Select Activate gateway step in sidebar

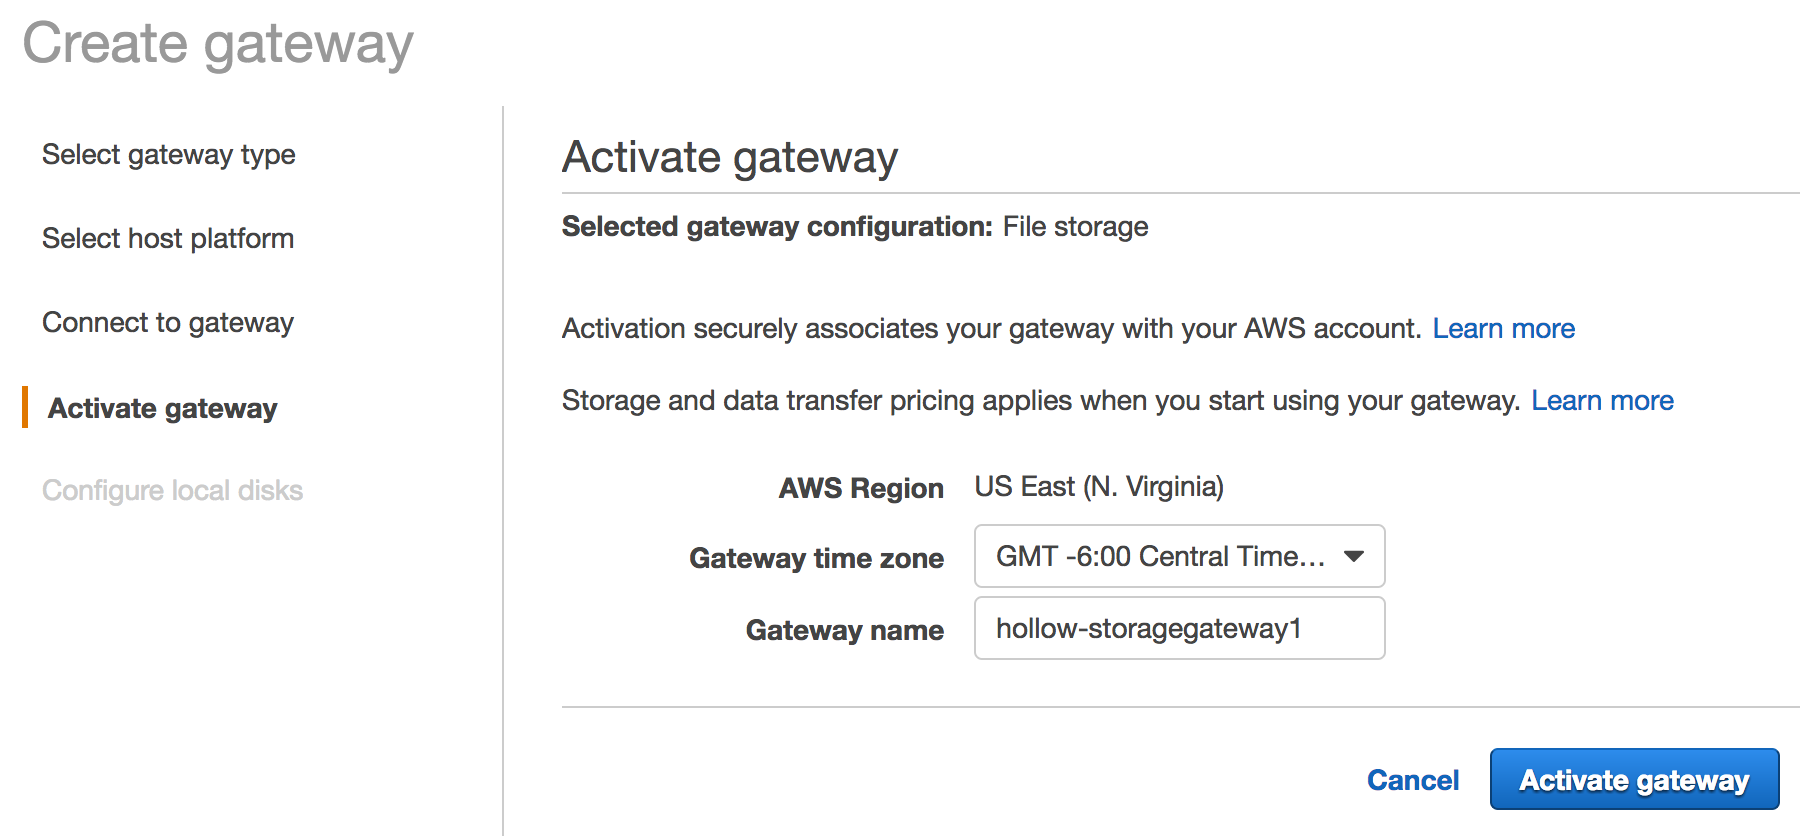pos(163,408)
